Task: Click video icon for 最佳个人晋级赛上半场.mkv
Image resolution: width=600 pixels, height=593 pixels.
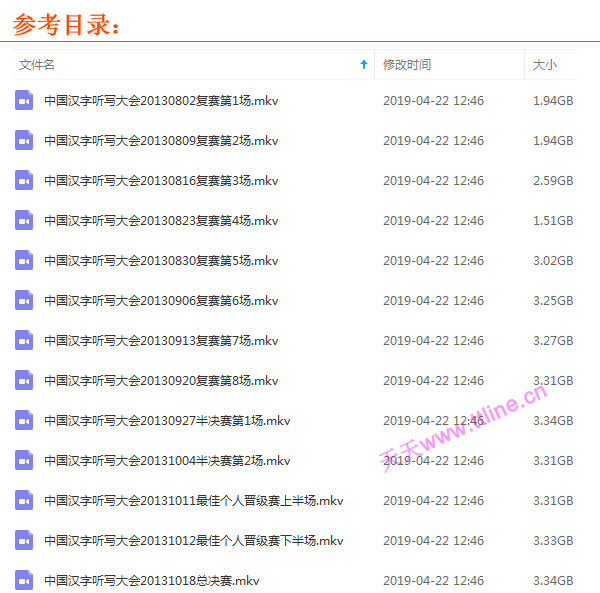Action: click(x=24, y=501)
